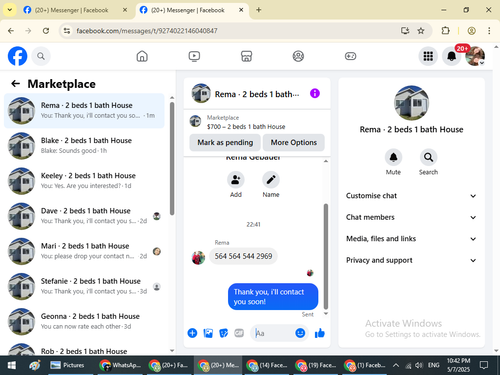Edit chat name with the pencil icon
Screen dimensions: 500x375
(x=271, y=180)
